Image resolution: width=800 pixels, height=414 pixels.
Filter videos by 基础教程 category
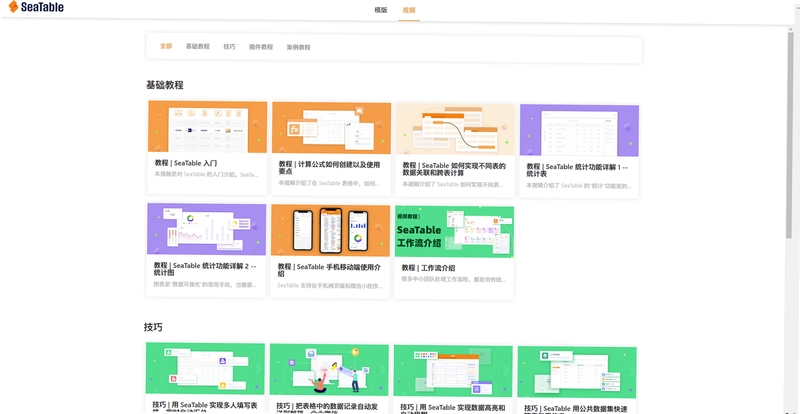tap(197, 46)
